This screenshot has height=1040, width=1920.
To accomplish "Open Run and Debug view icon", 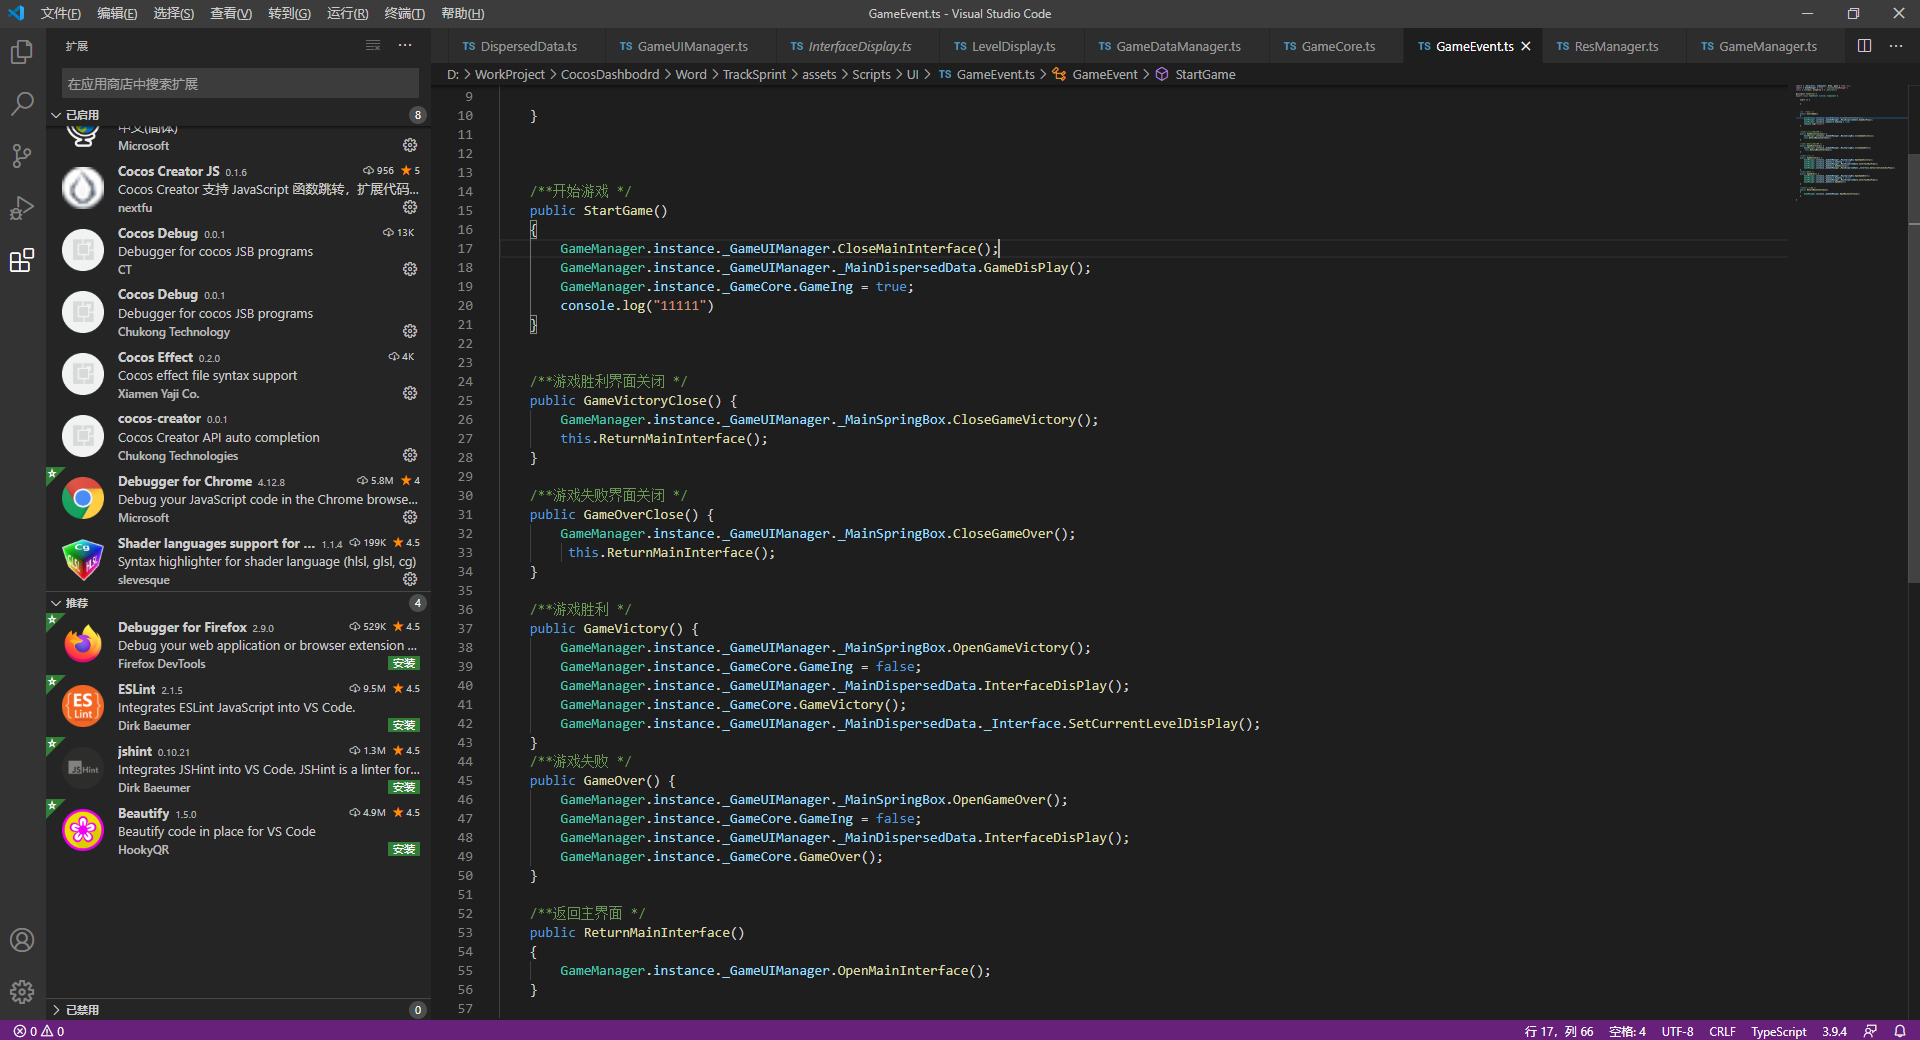I will pos(22,208).
